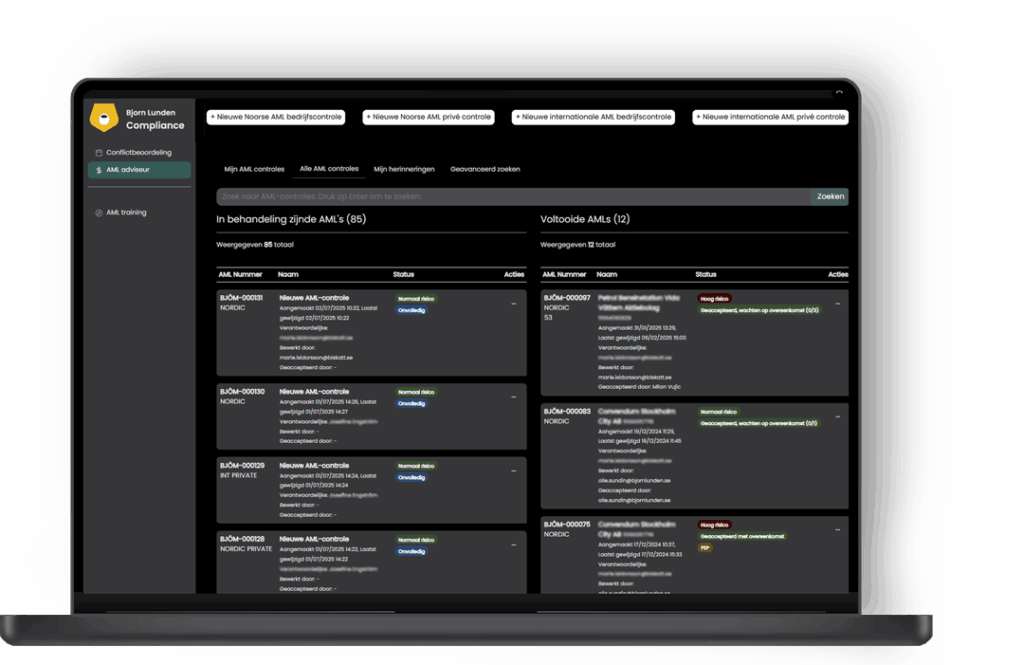The width and height of the screenshot is (1024, 665).
Task: Open the Mijn herinneringen tab
Action: pos(404,169)
